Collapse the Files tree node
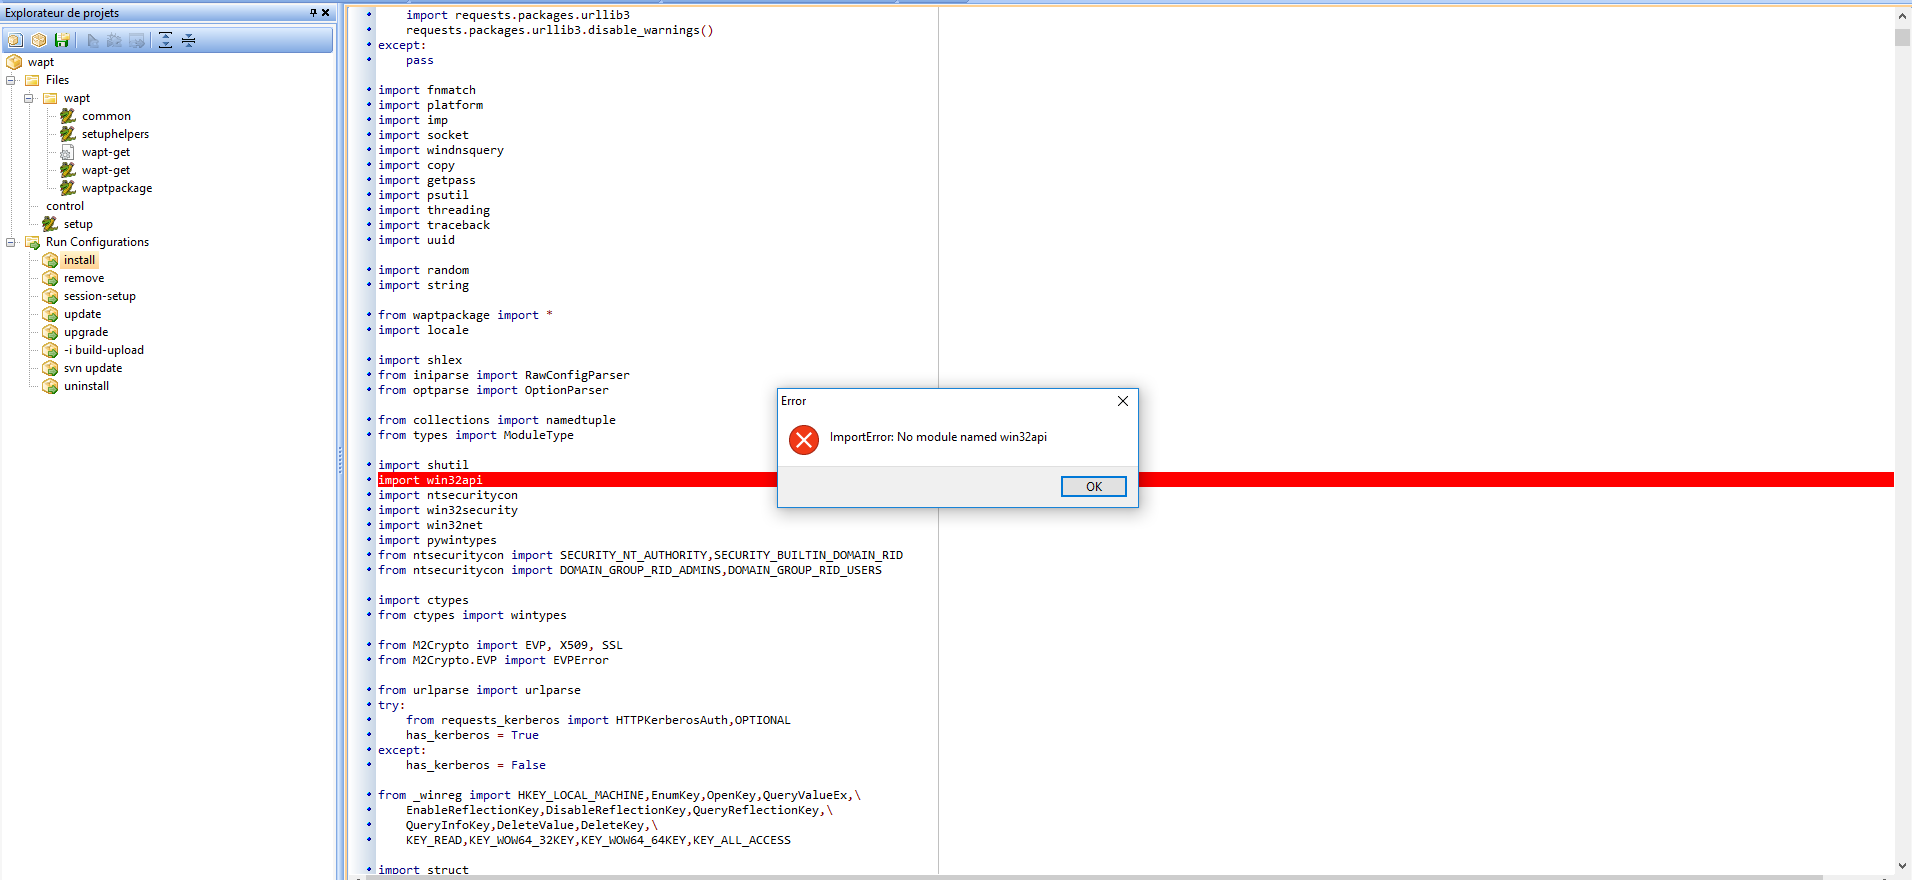Image resolution: width=1912 pixels, height=880 pixels. (x=11, y=80)
